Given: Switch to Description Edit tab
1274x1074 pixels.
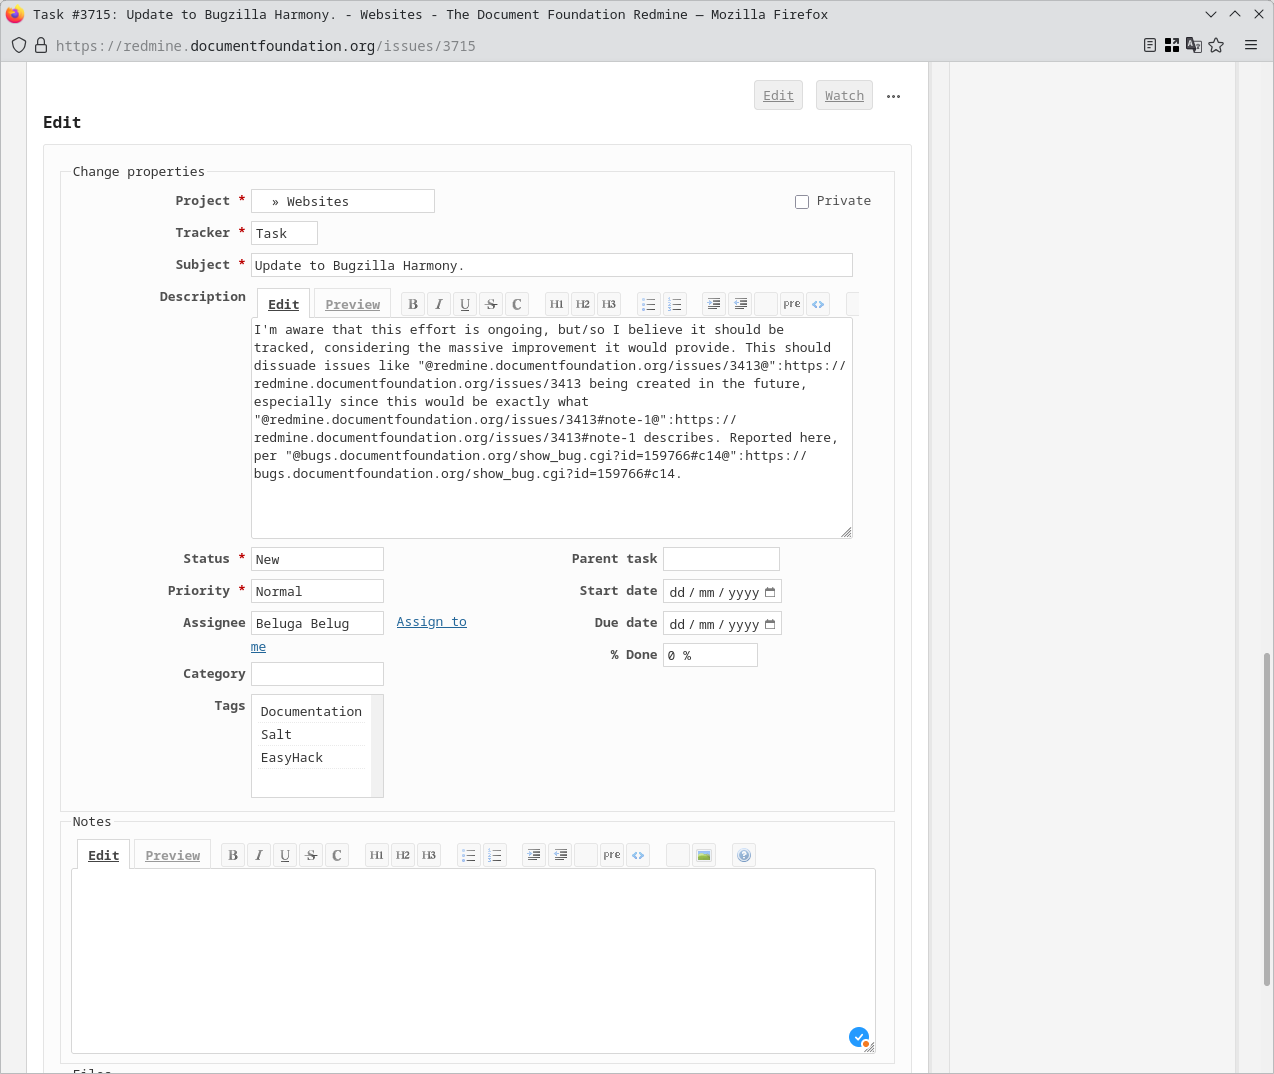Looking at the screenshot, I should click(x=283, y=304).
